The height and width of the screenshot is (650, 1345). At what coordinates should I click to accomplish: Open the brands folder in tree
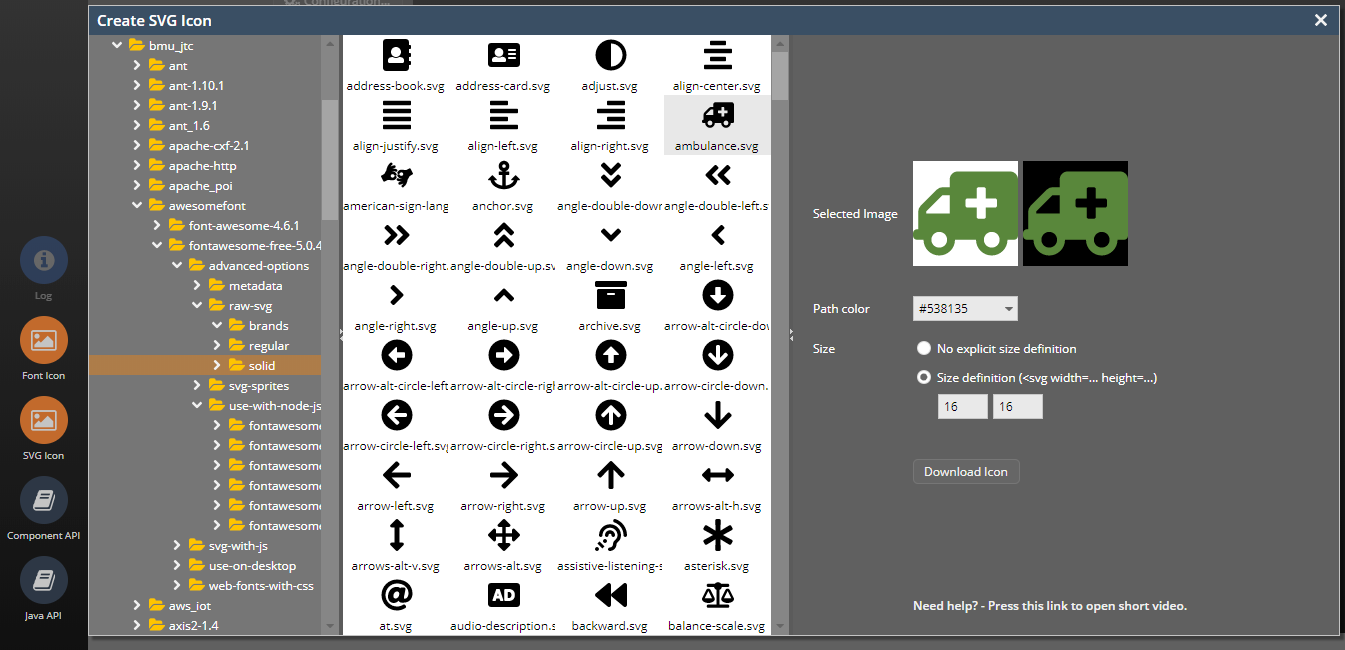(268, 326)
